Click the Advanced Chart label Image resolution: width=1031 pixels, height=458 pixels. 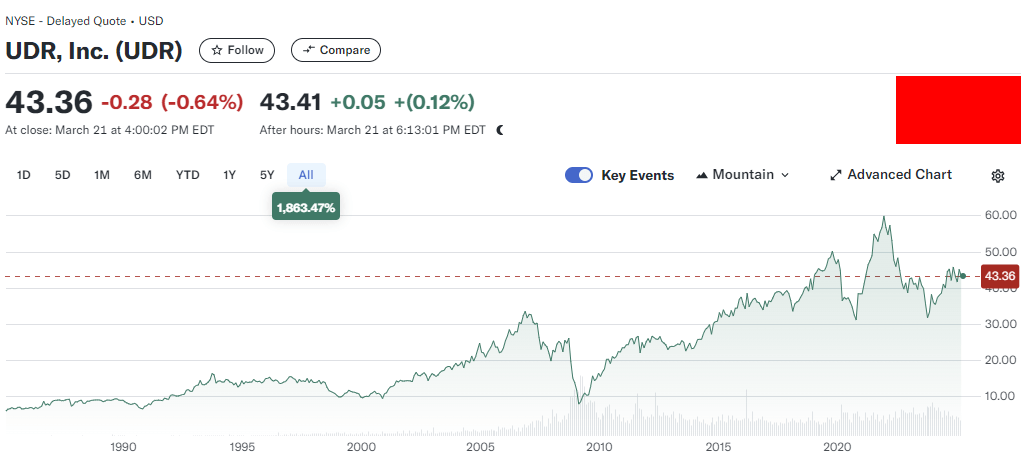899,175
